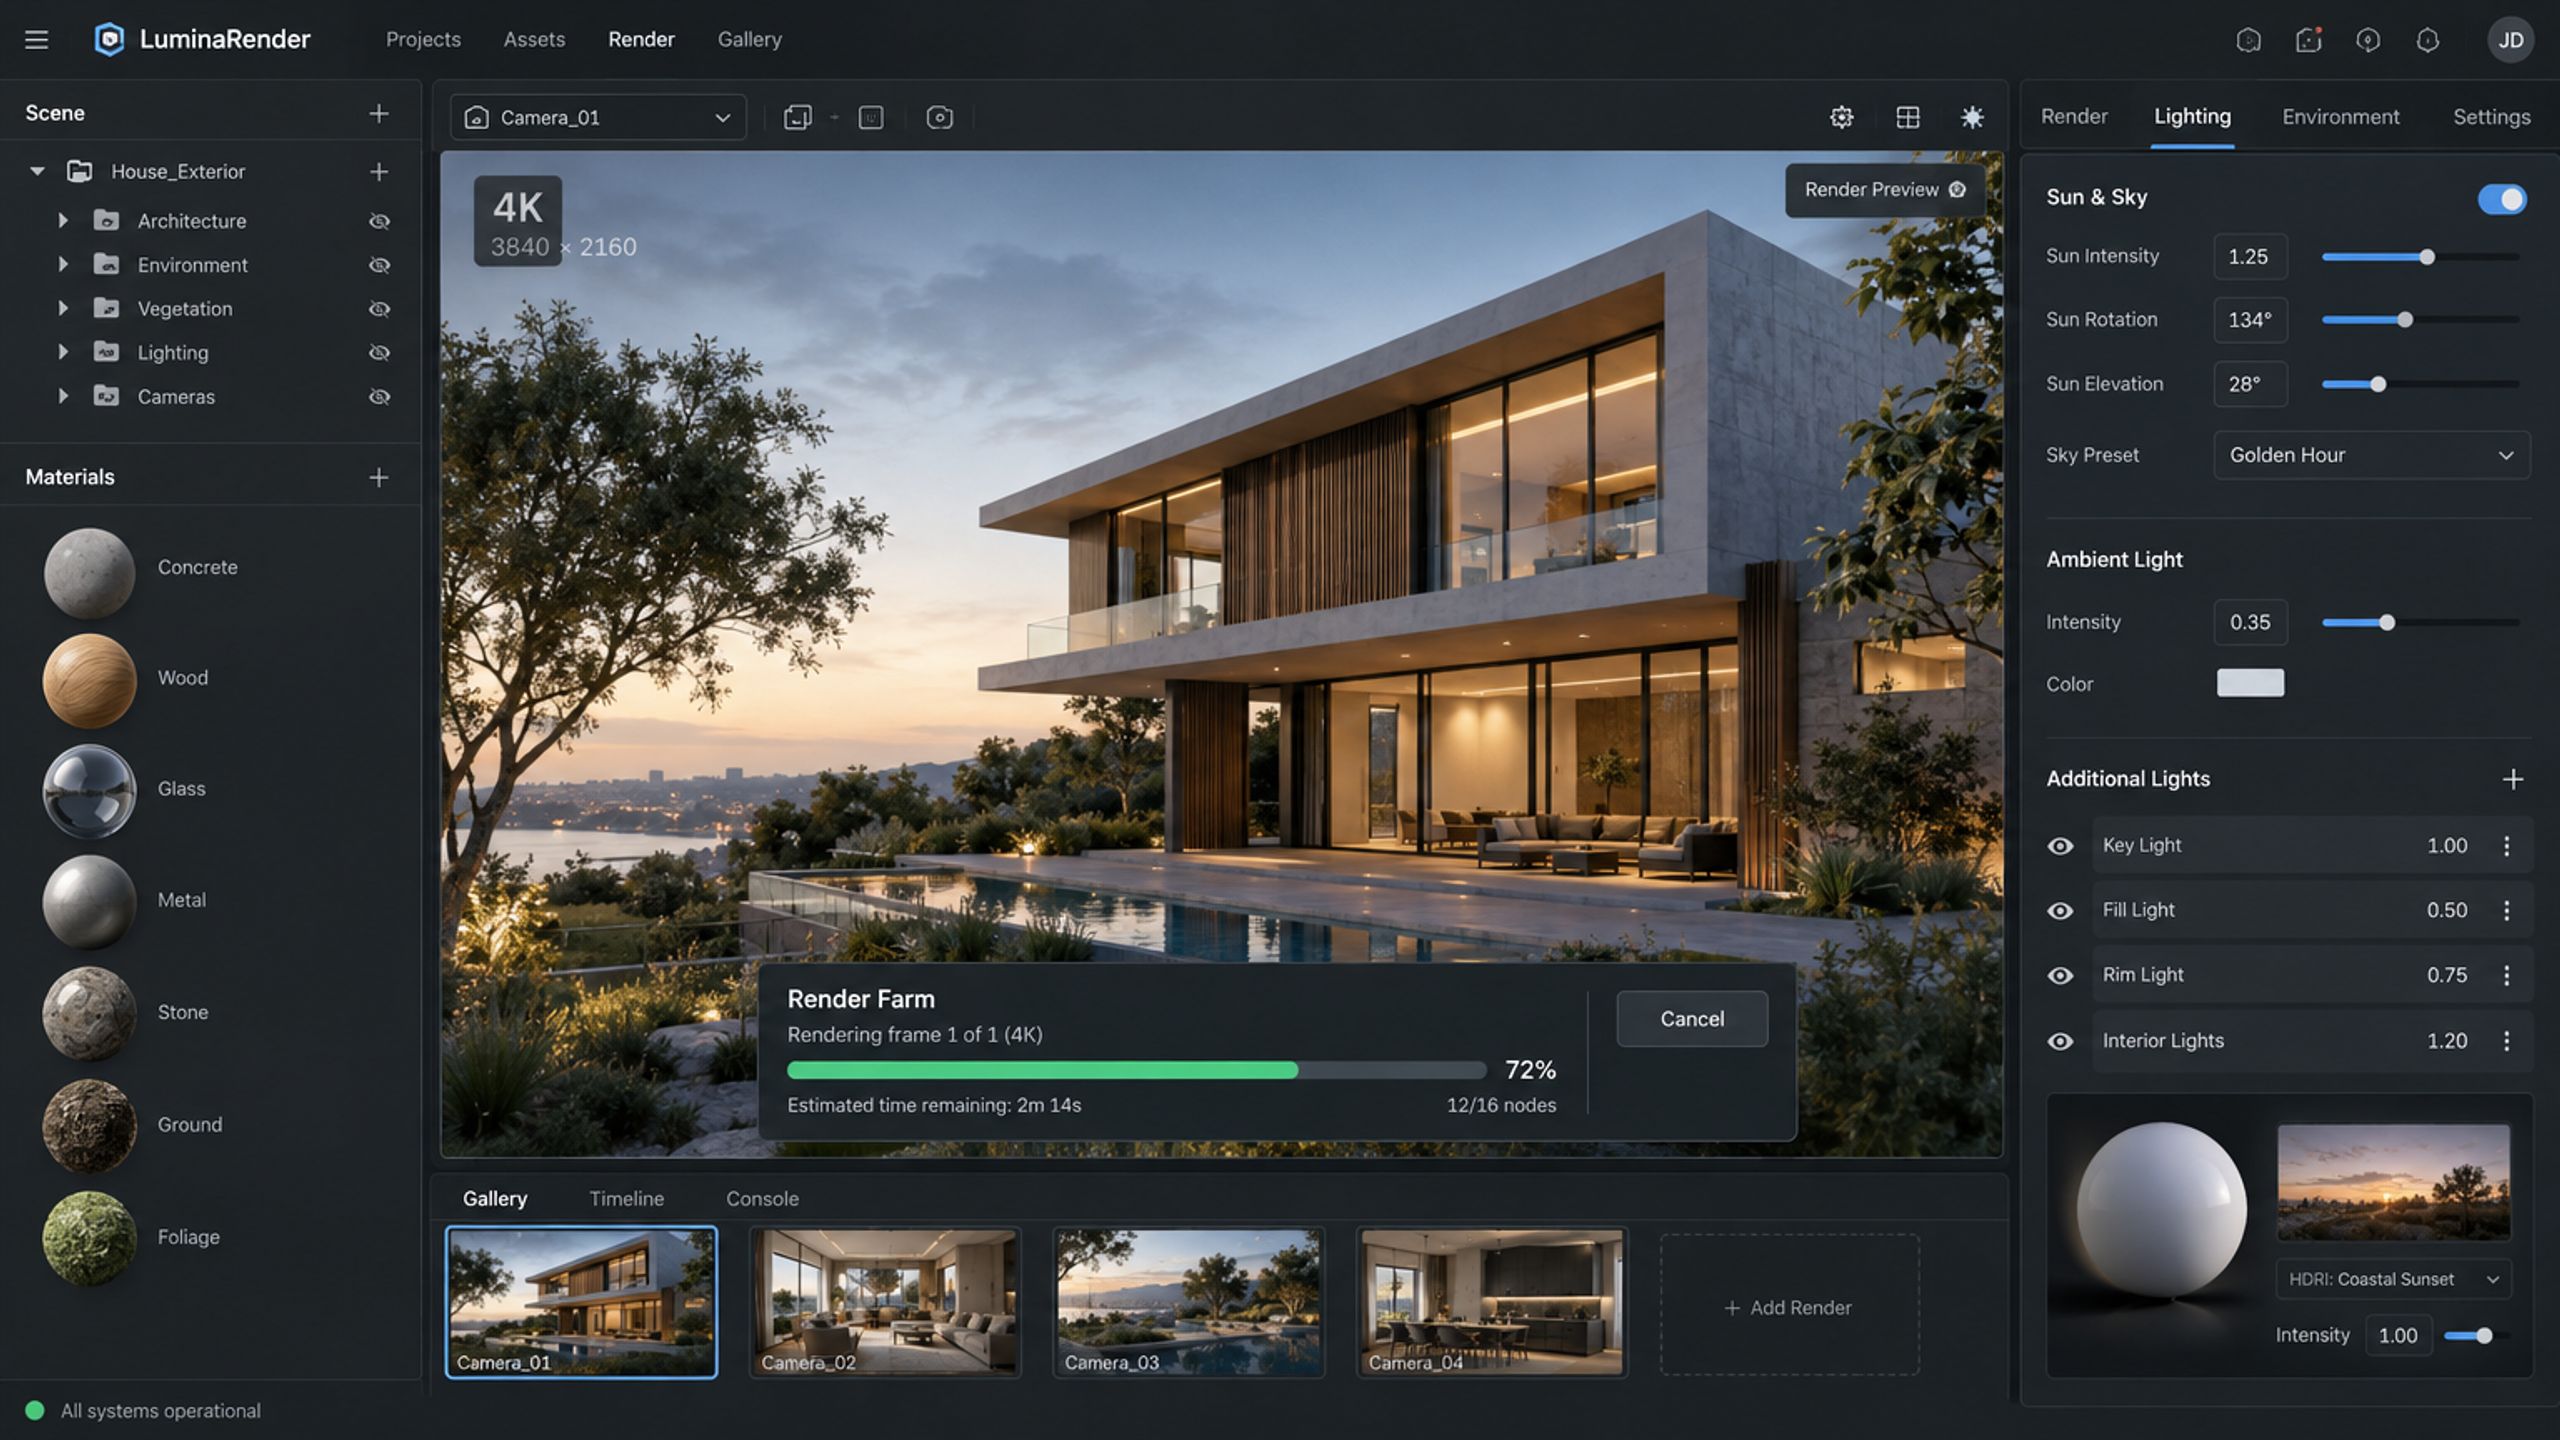Toggle visibility of Vegetation folder
This screenshot has width=2560, height=1440.
click(379, 309)
